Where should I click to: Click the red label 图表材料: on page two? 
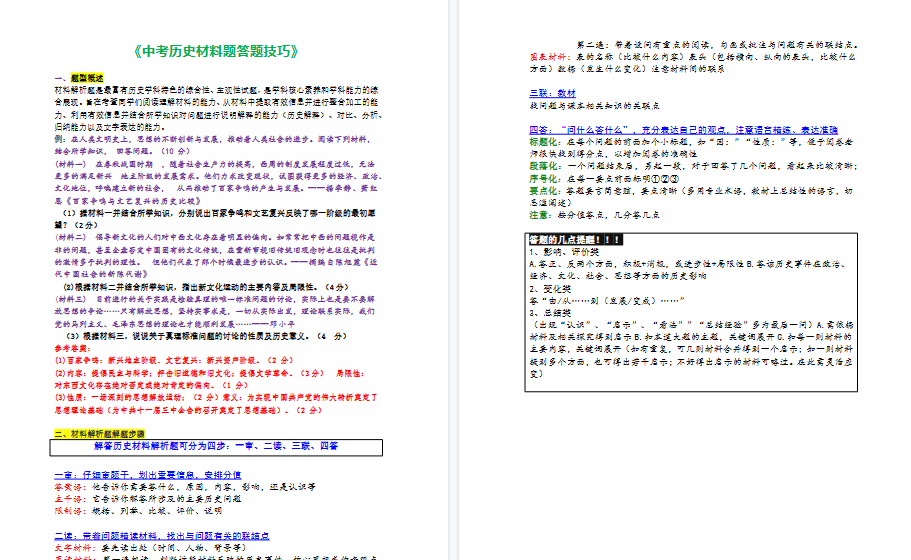click(x=550, y=57)
